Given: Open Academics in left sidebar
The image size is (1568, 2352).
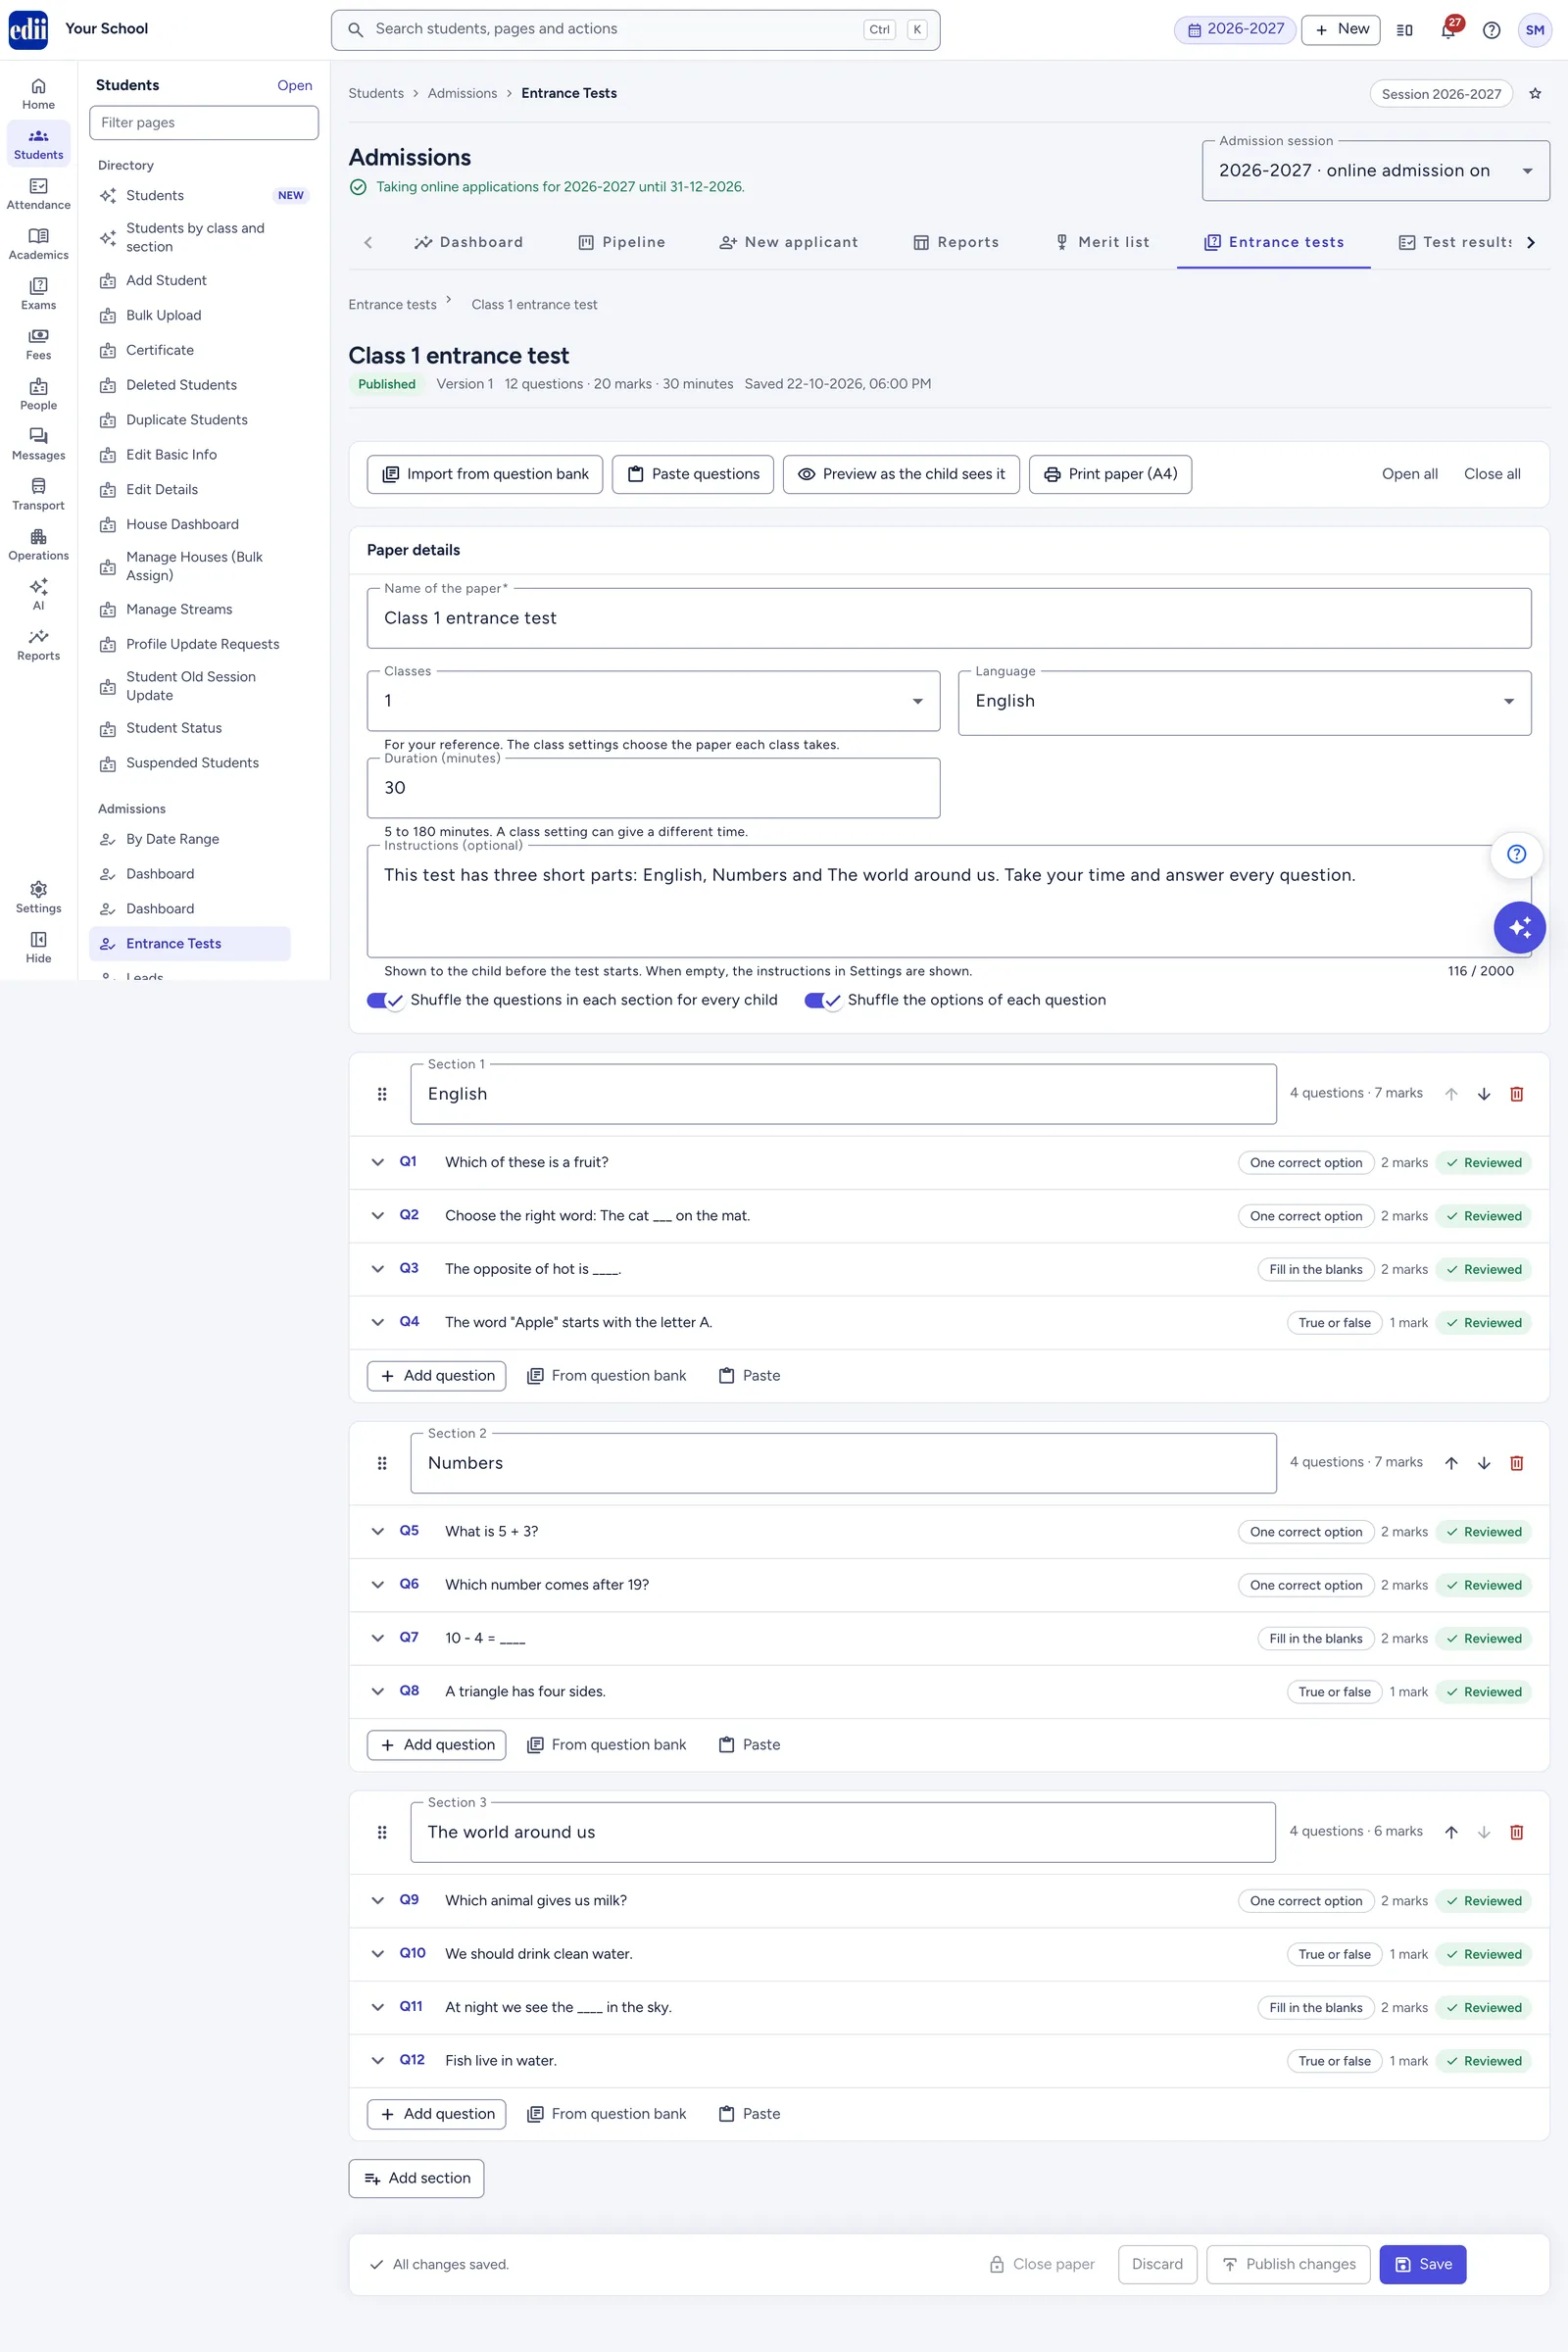Looking at the screenshot, I should 38,244.
